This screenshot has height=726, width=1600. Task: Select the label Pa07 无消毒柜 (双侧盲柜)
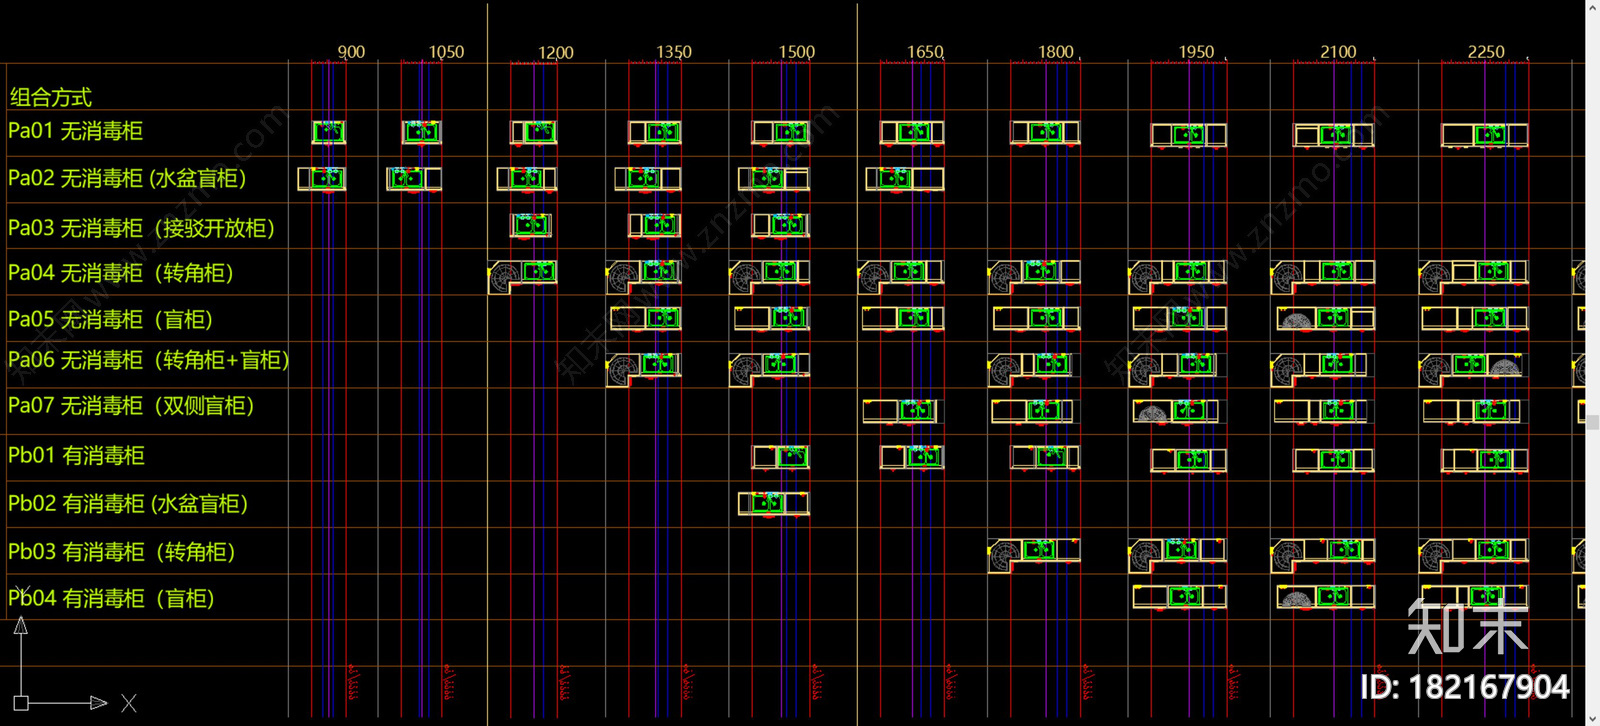pyautogui.click(x=131, y=405)
